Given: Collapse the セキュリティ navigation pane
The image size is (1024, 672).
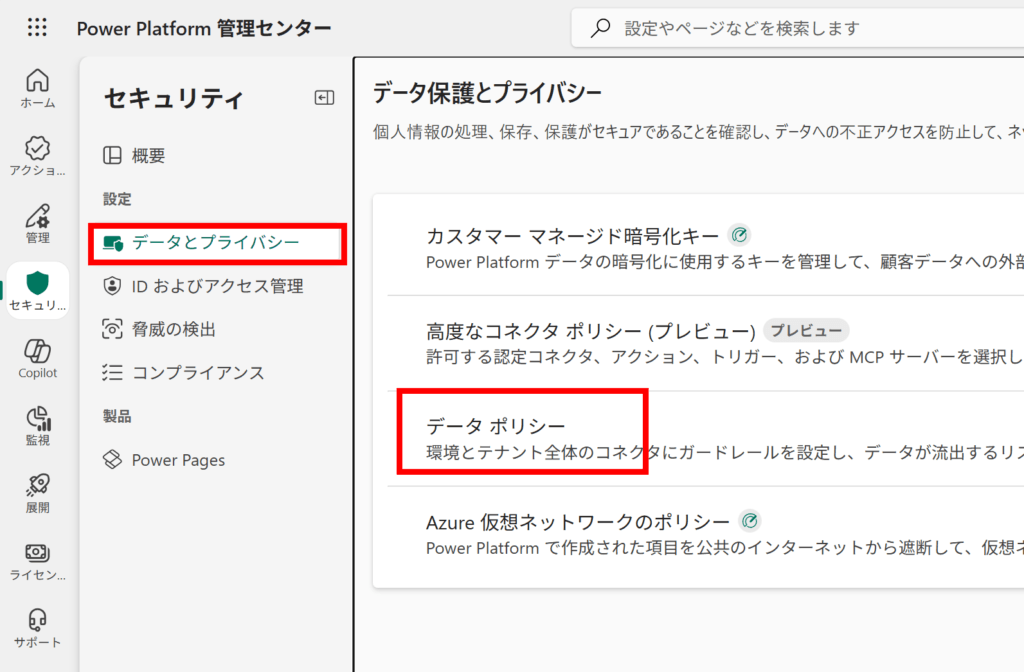Looking at the screenshot, I should pos(324,97).
